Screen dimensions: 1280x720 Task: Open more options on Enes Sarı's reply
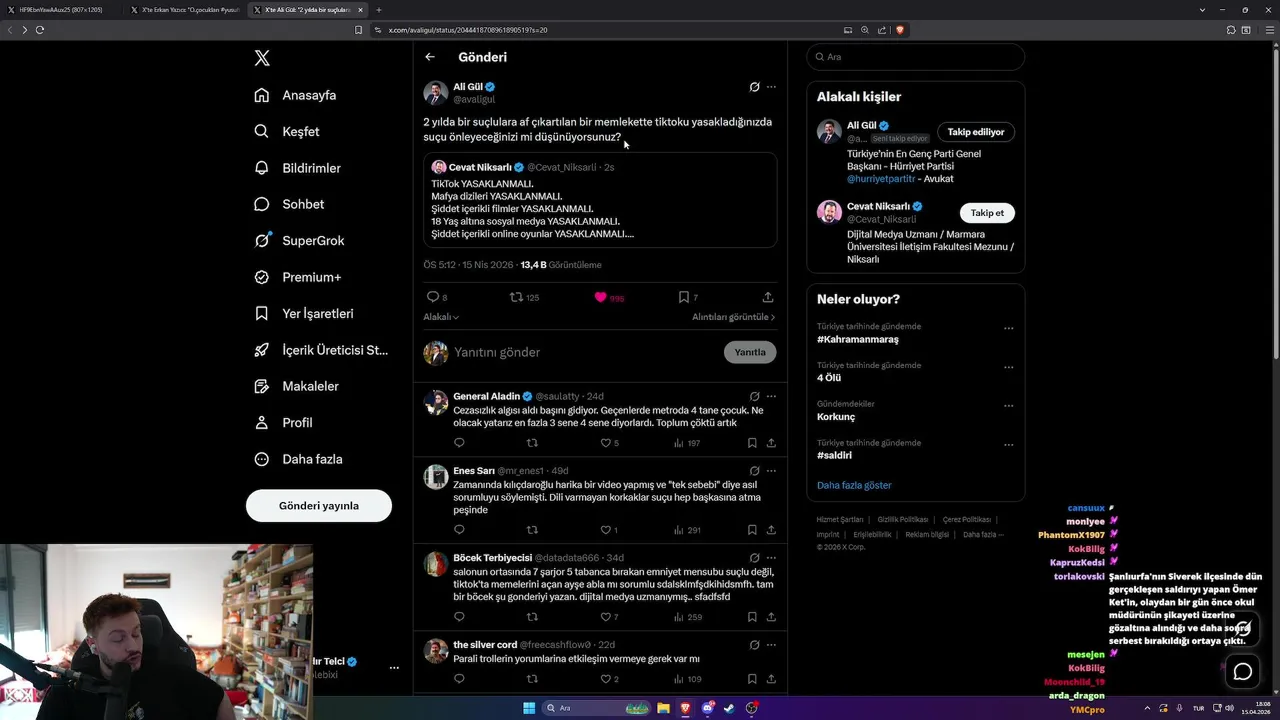tap(771, 470)
